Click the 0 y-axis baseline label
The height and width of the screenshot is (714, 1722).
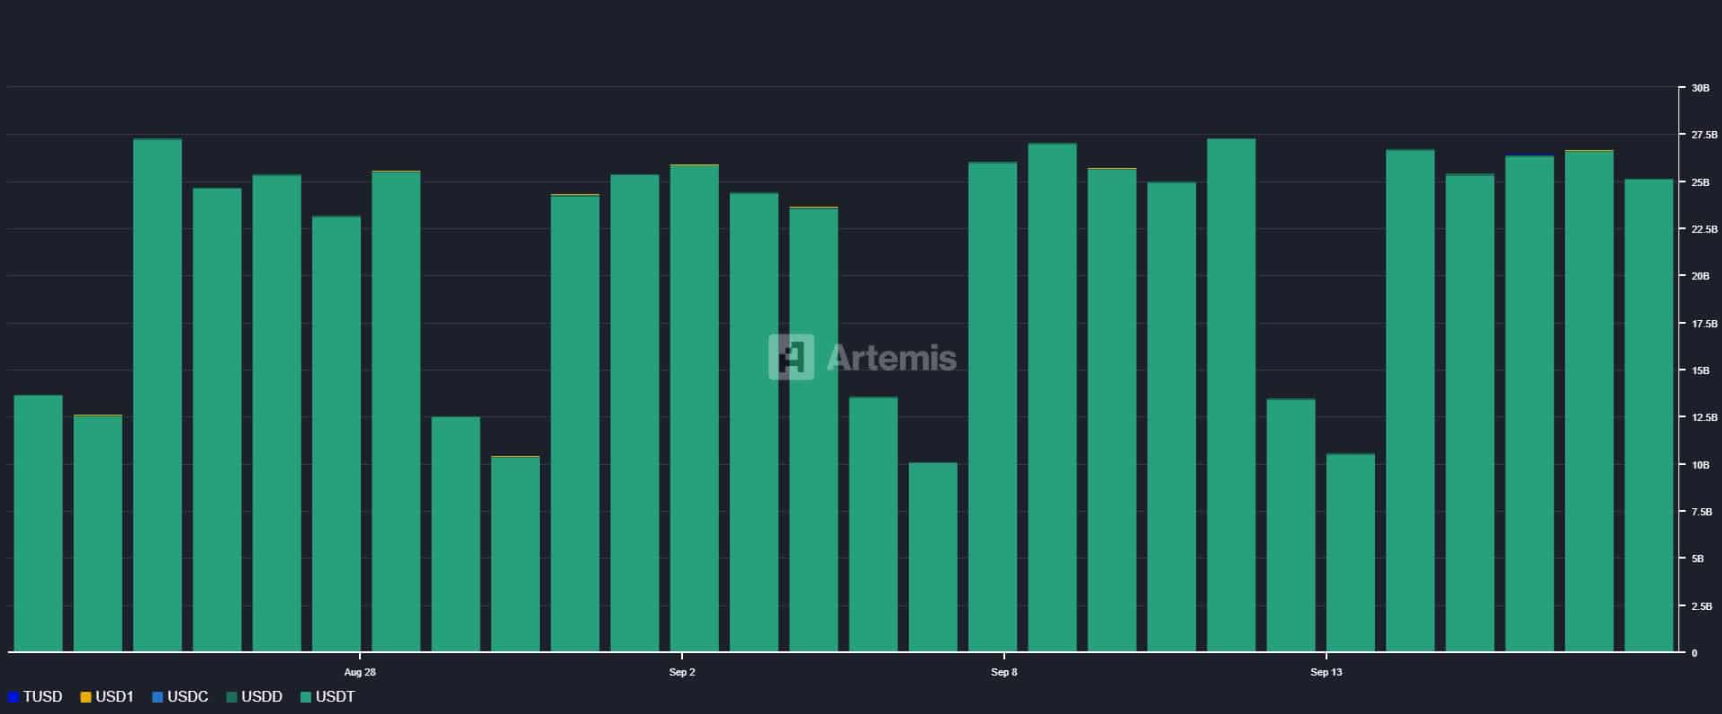[1694, 653]
